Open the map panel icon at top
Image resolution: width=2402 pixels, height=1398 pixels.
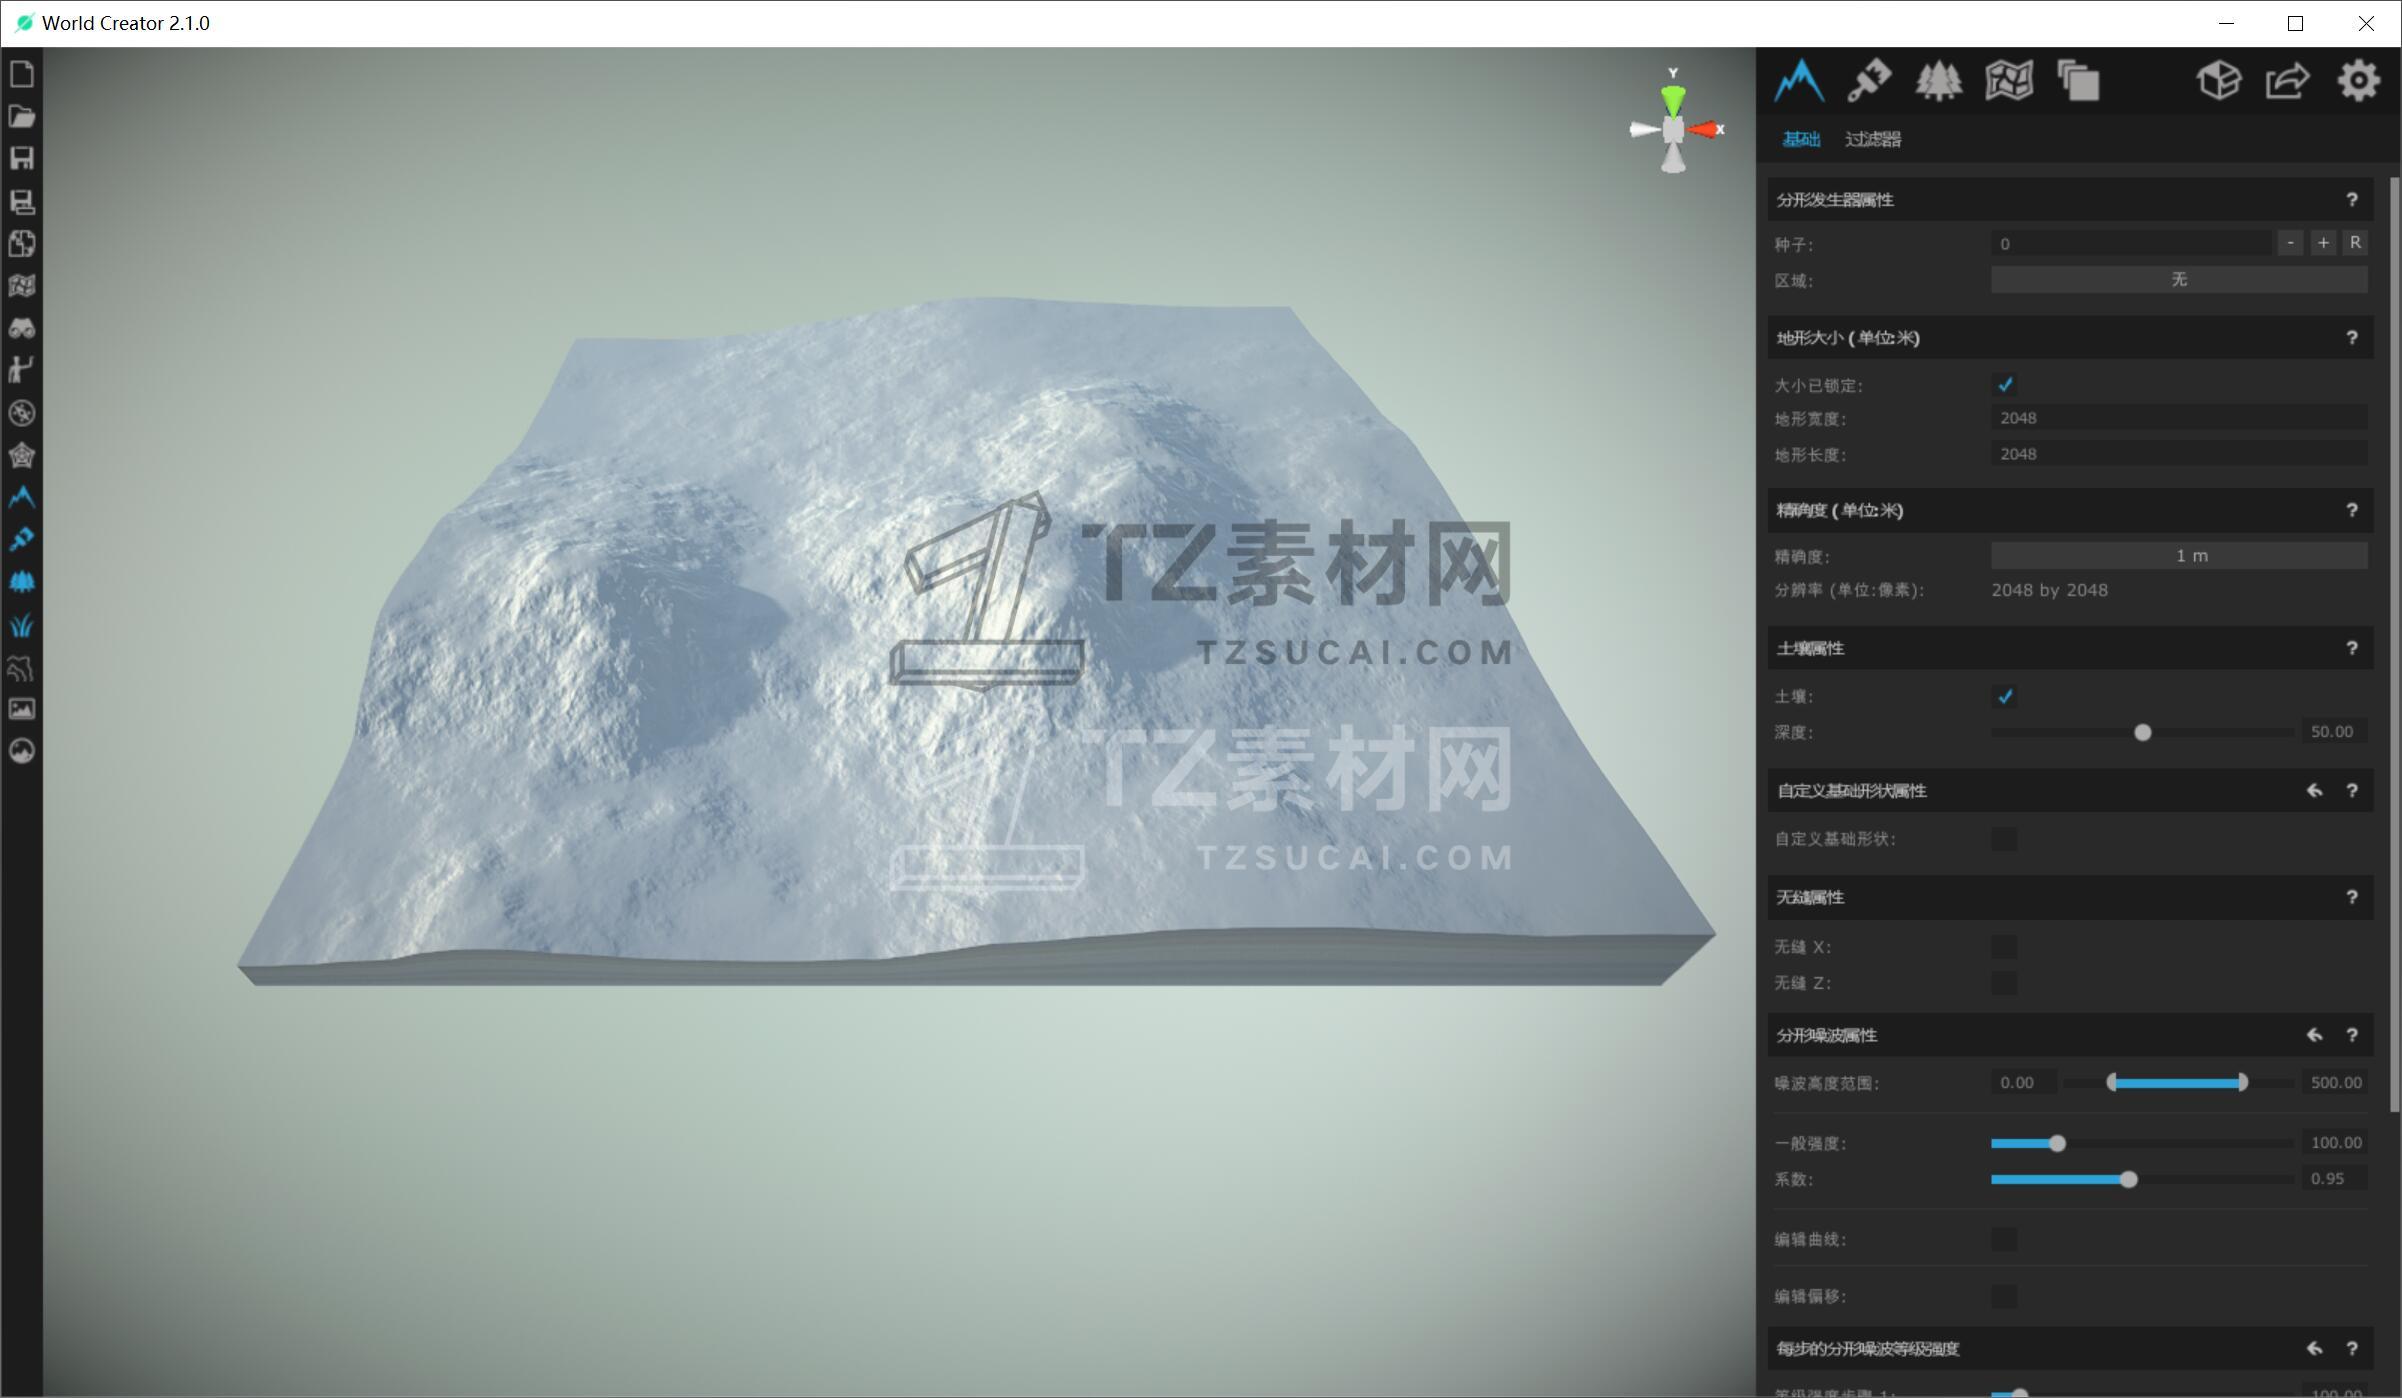[2008, 81]
